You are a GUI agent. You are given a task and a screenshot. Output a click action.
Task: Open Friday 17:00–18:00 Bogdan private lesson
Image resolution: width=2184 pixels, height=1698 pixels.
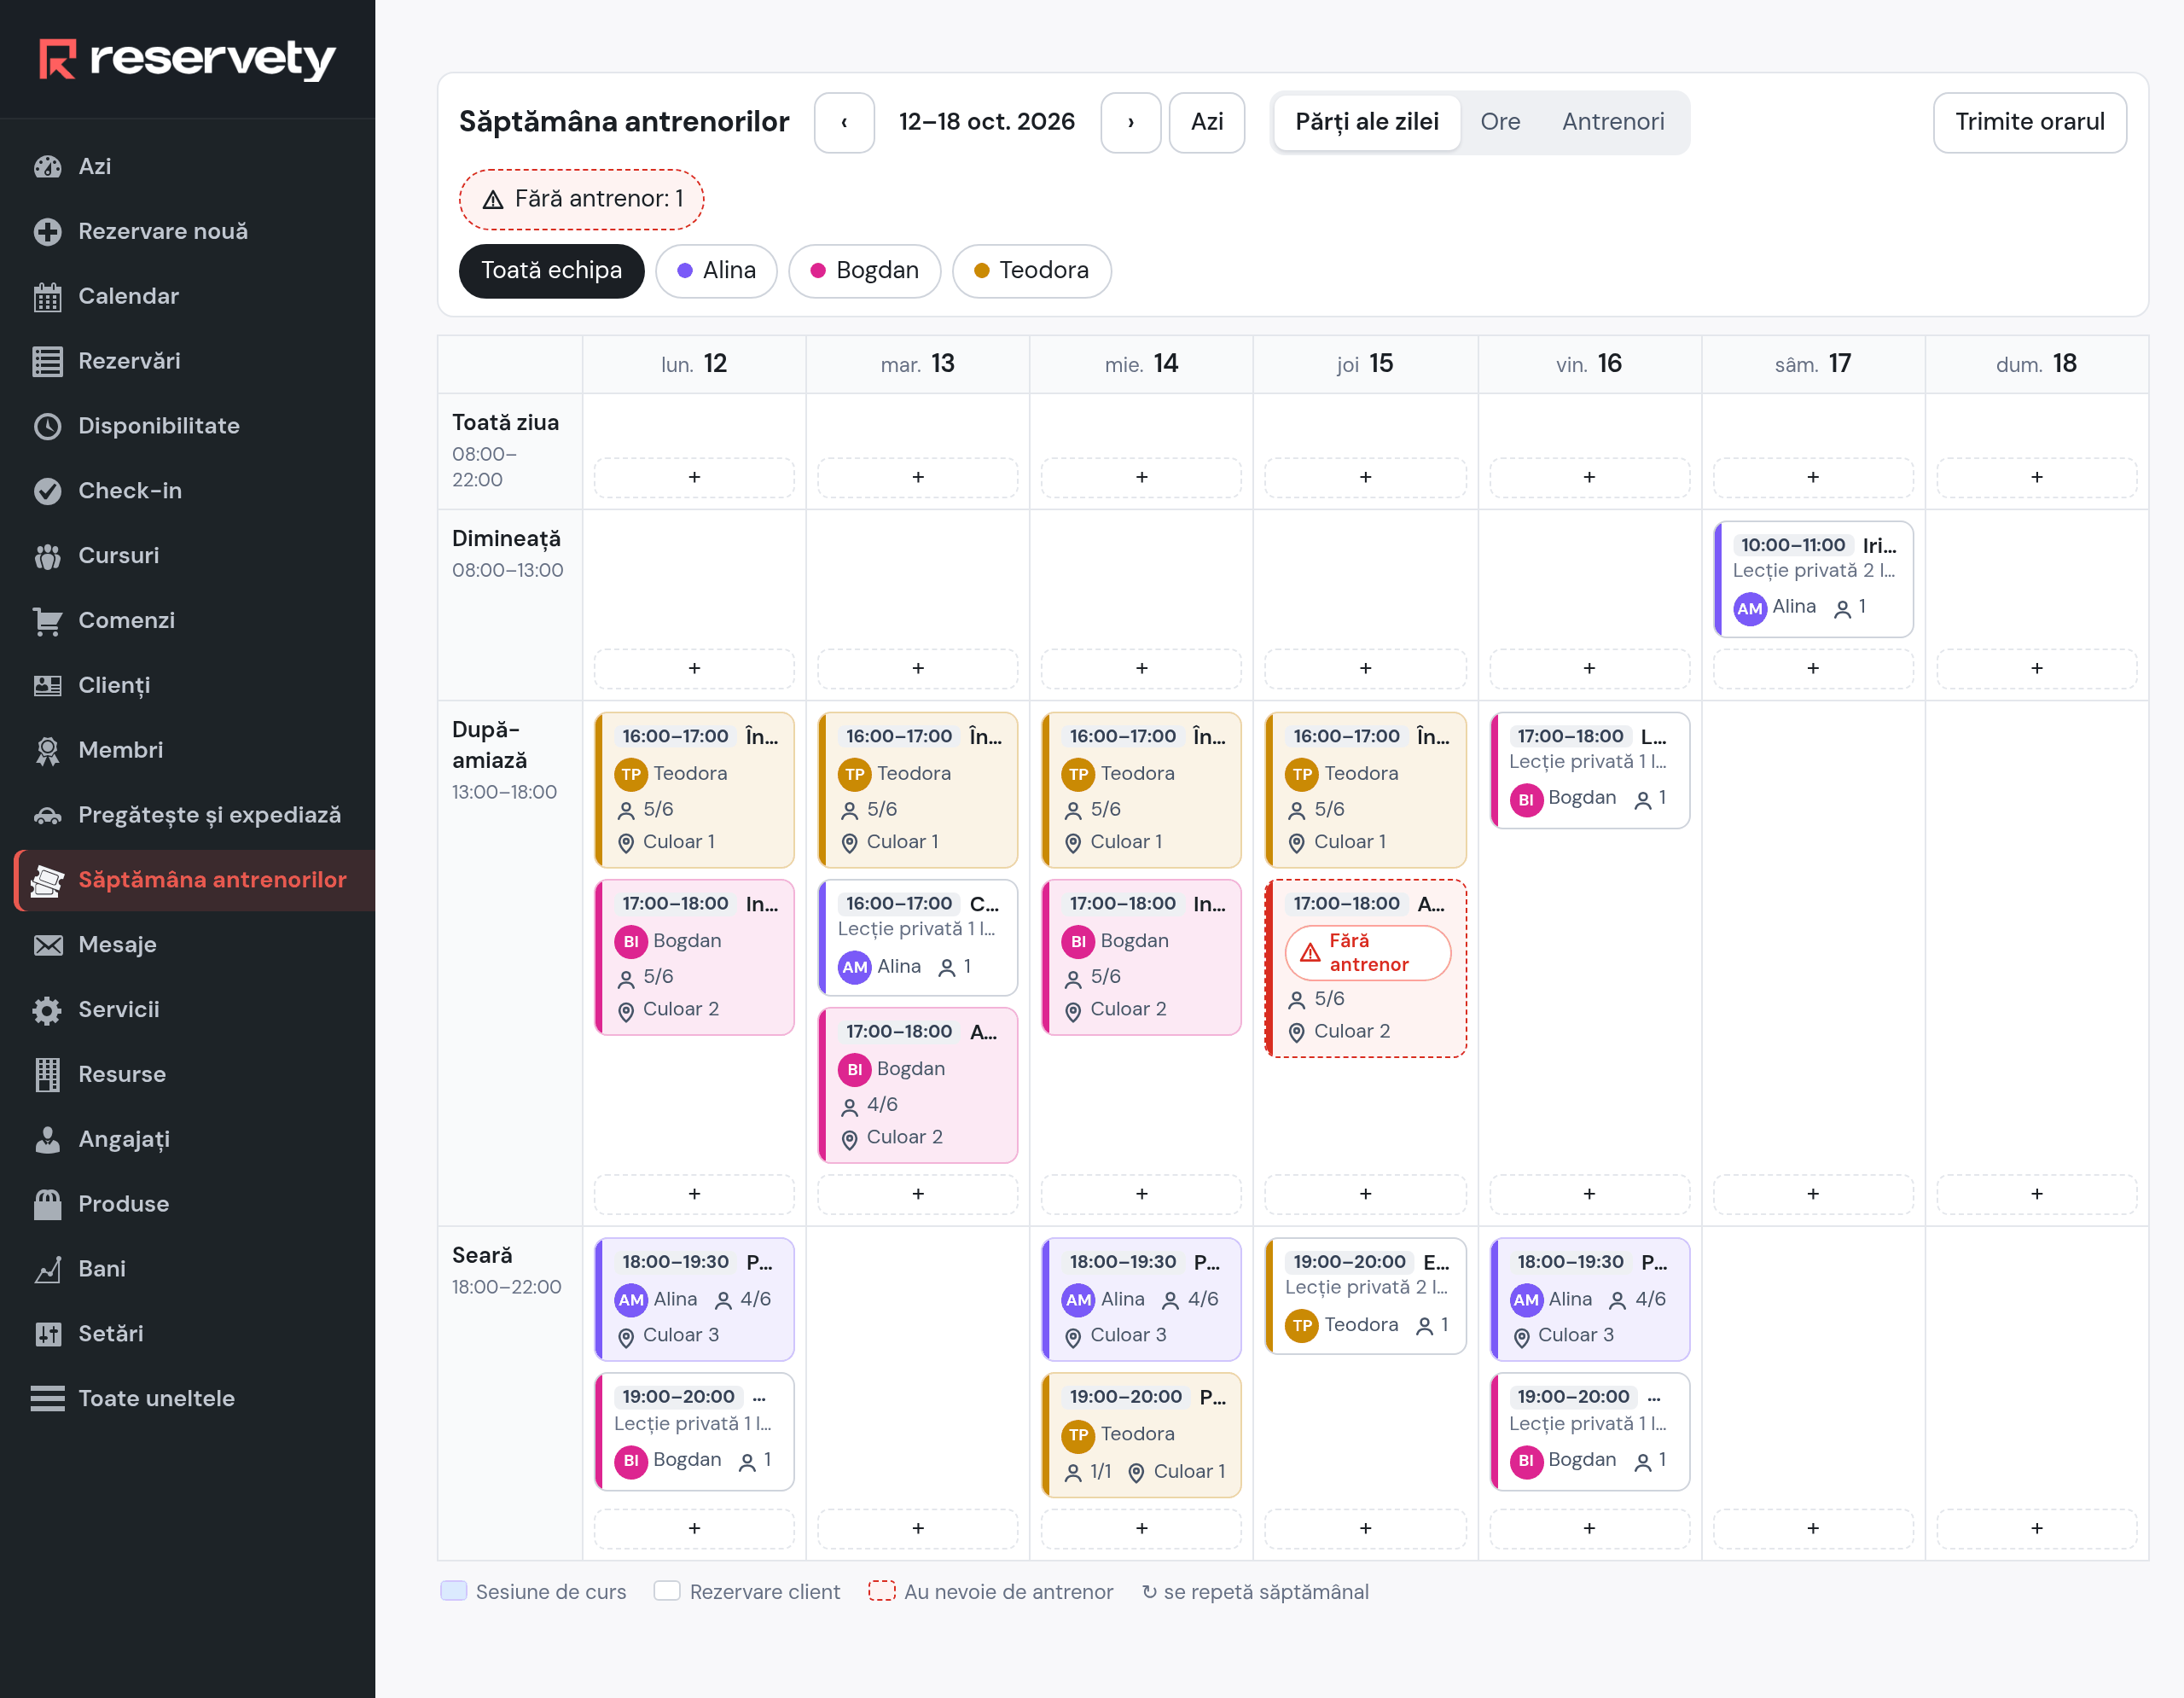1589,770
